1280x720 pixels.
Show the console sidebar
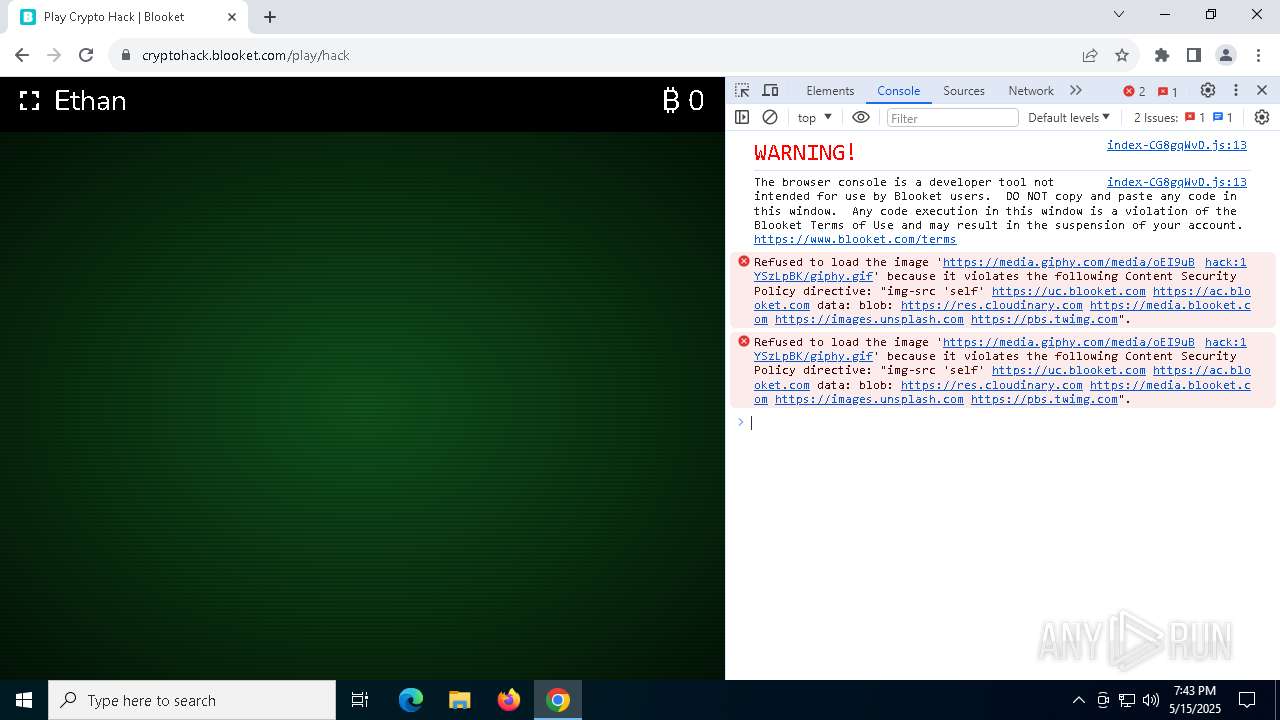(742, 117)
